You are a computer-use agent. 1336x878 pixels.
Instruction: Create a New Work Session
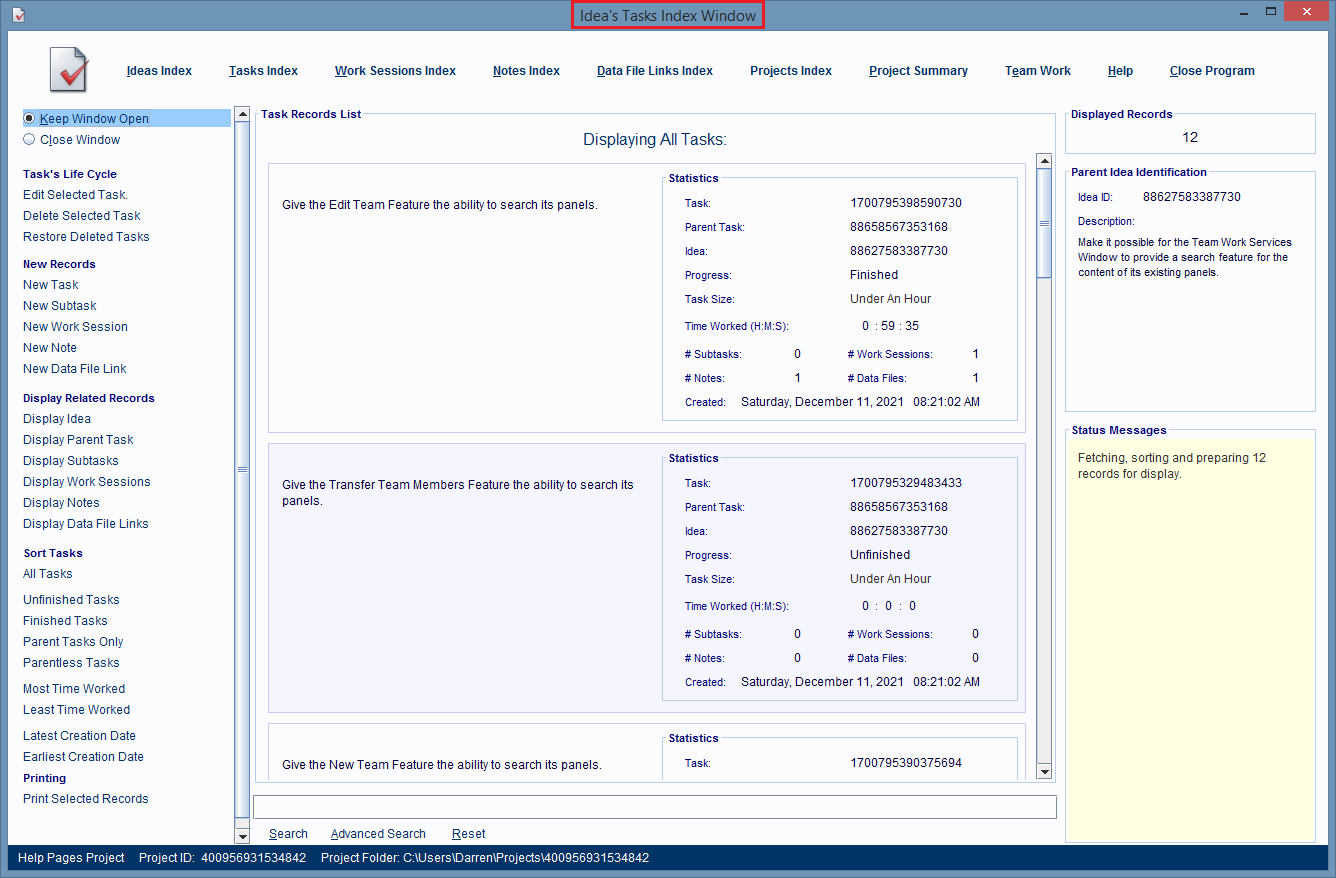(x=75, y=327)
